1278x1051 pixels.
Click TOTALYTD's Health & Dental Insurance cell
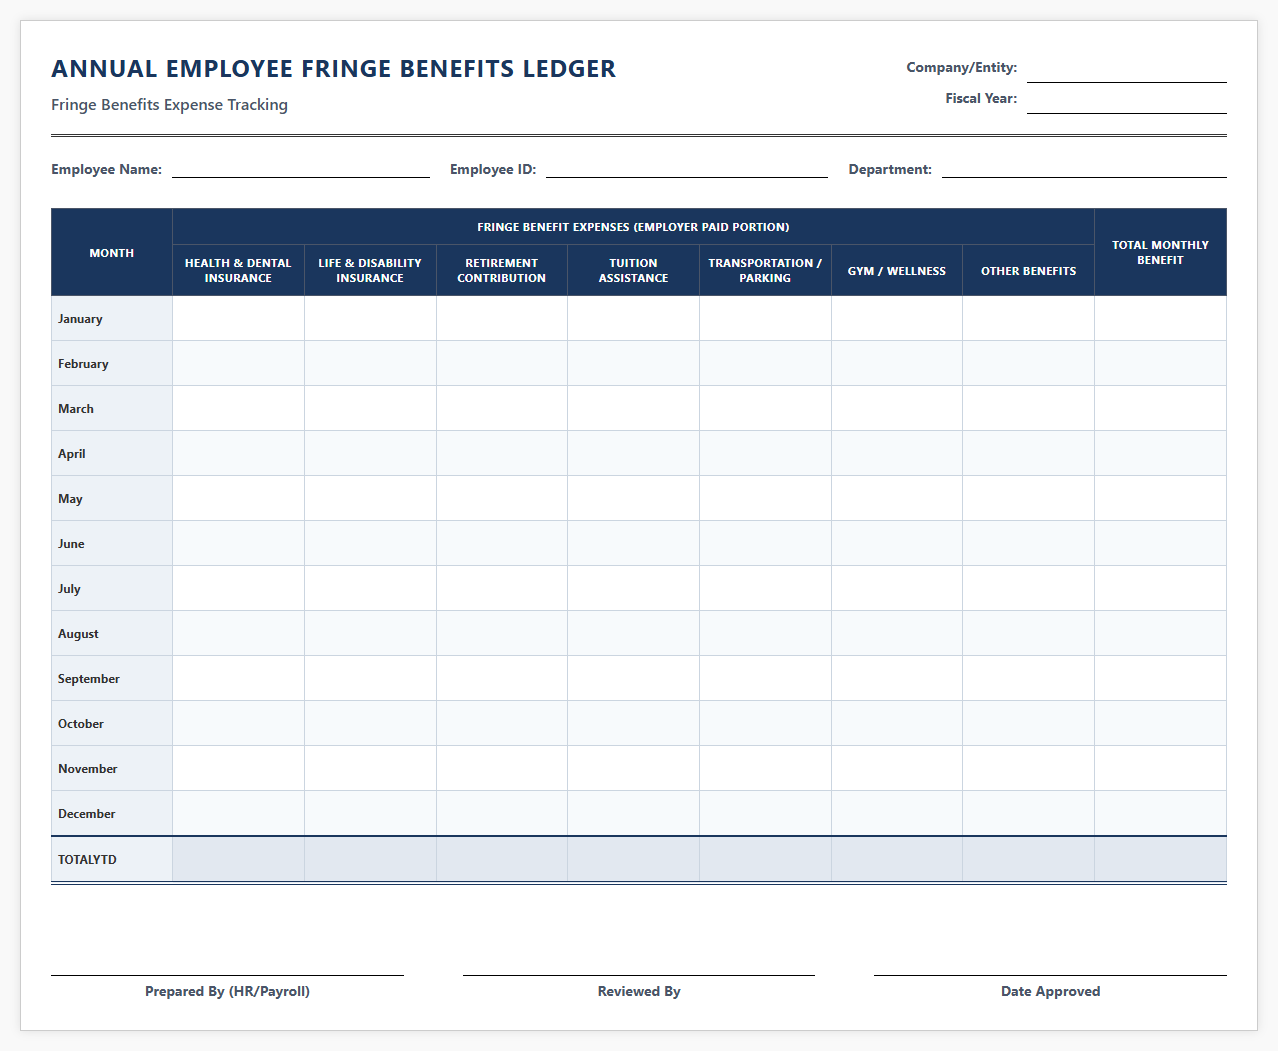[x=238, y=859]
